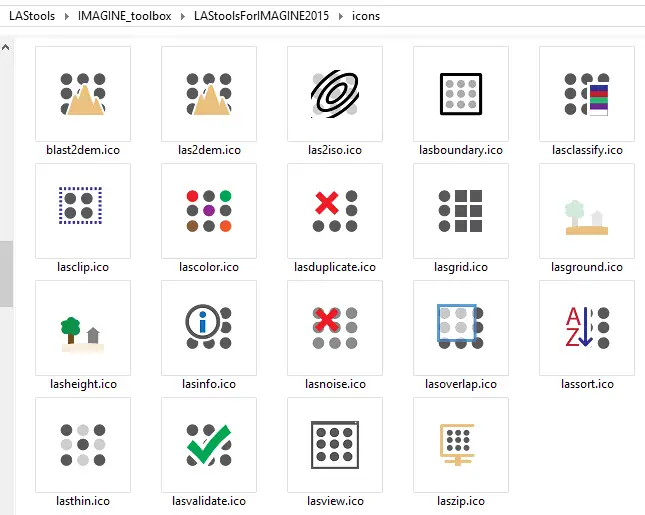Expand the chevron after IMAGINE_toolbox breadcrumb

(x=183, y=16)
